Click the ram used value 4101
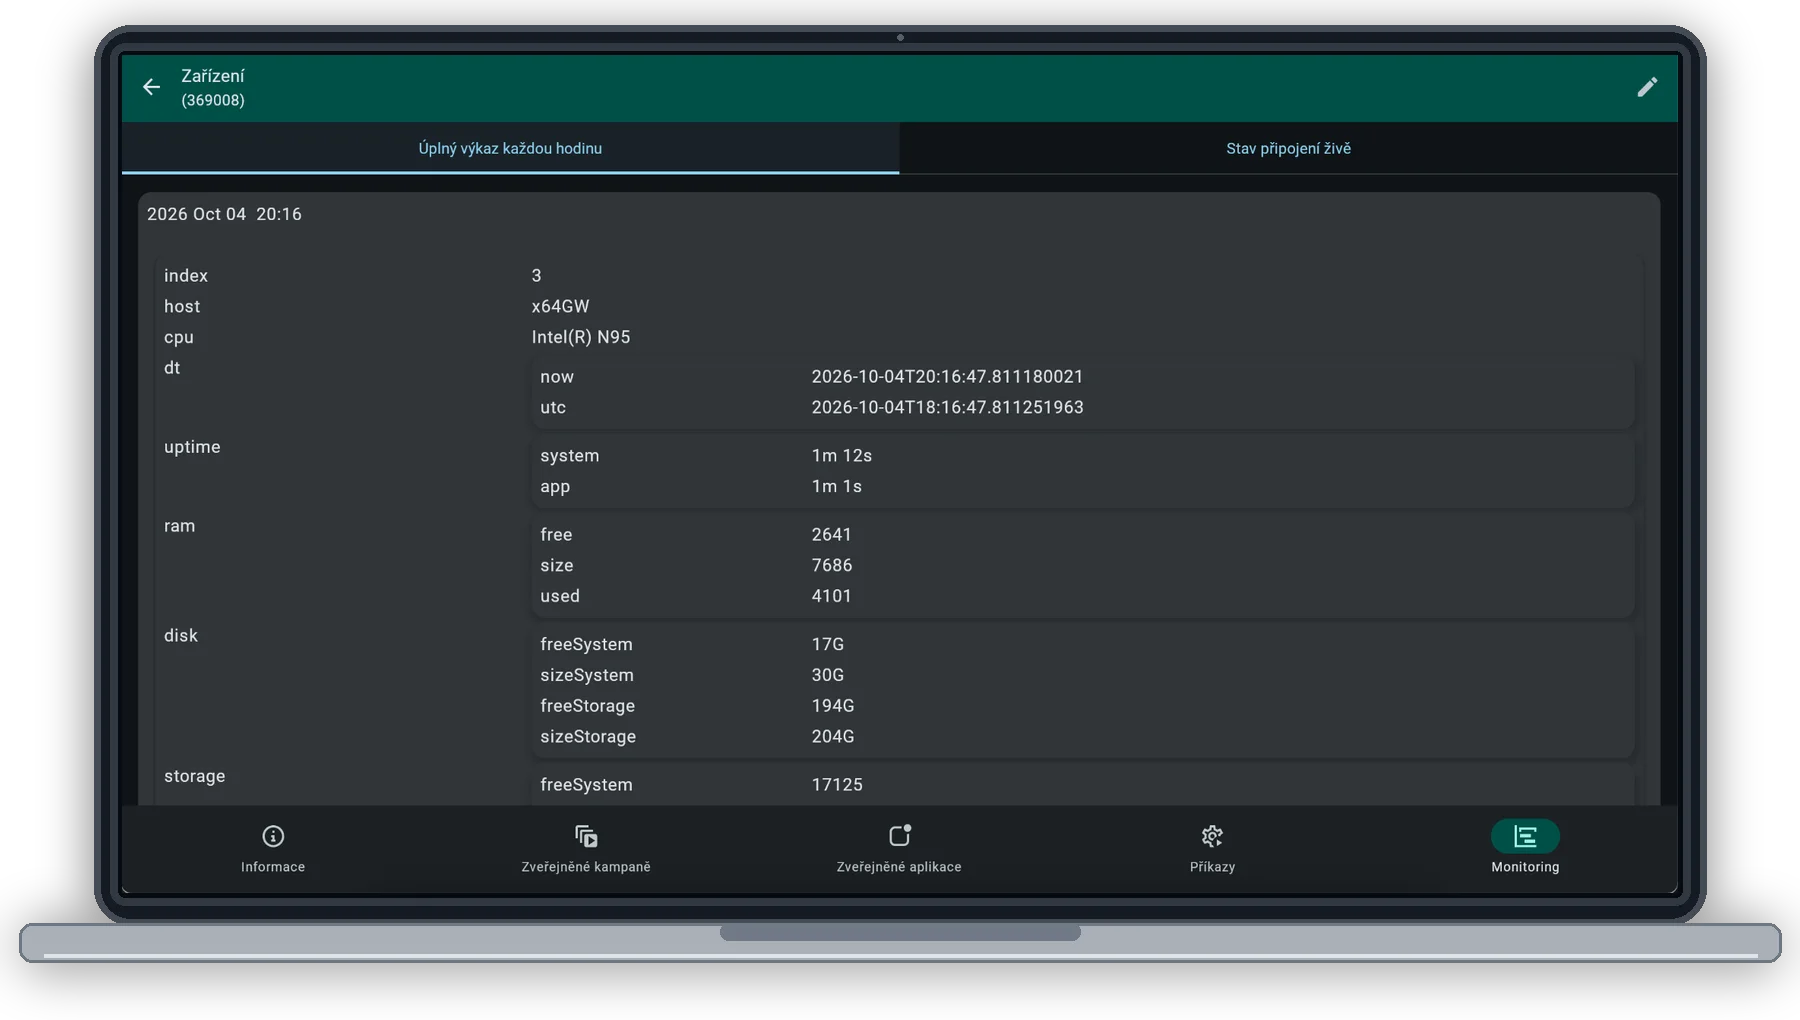This screenshot has height=1020, width=1800. tap(831, 596)
